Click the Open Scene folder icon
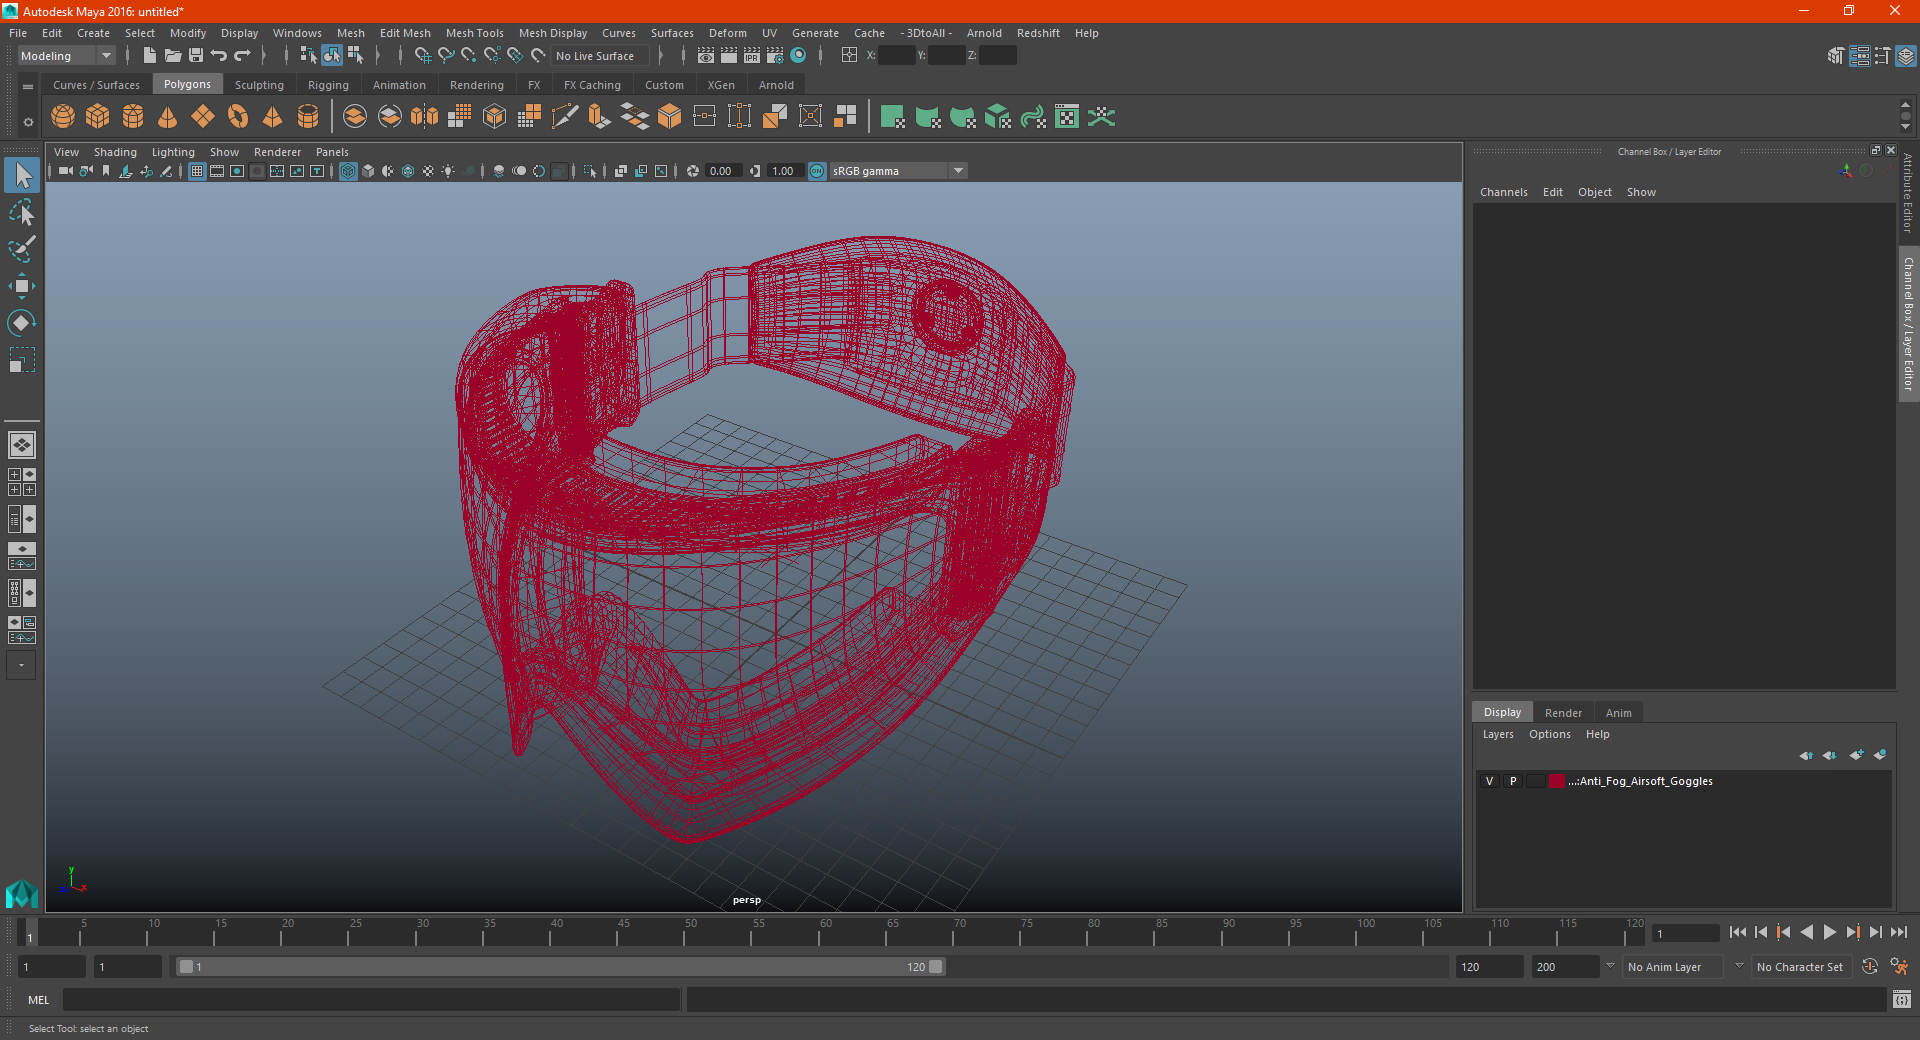 [x=173, y=56]
